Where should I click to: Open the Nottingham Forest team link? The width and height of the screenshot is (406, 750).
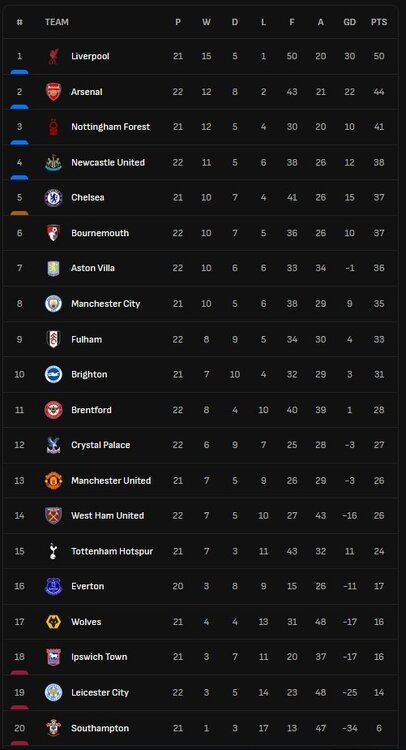point(110,127)
